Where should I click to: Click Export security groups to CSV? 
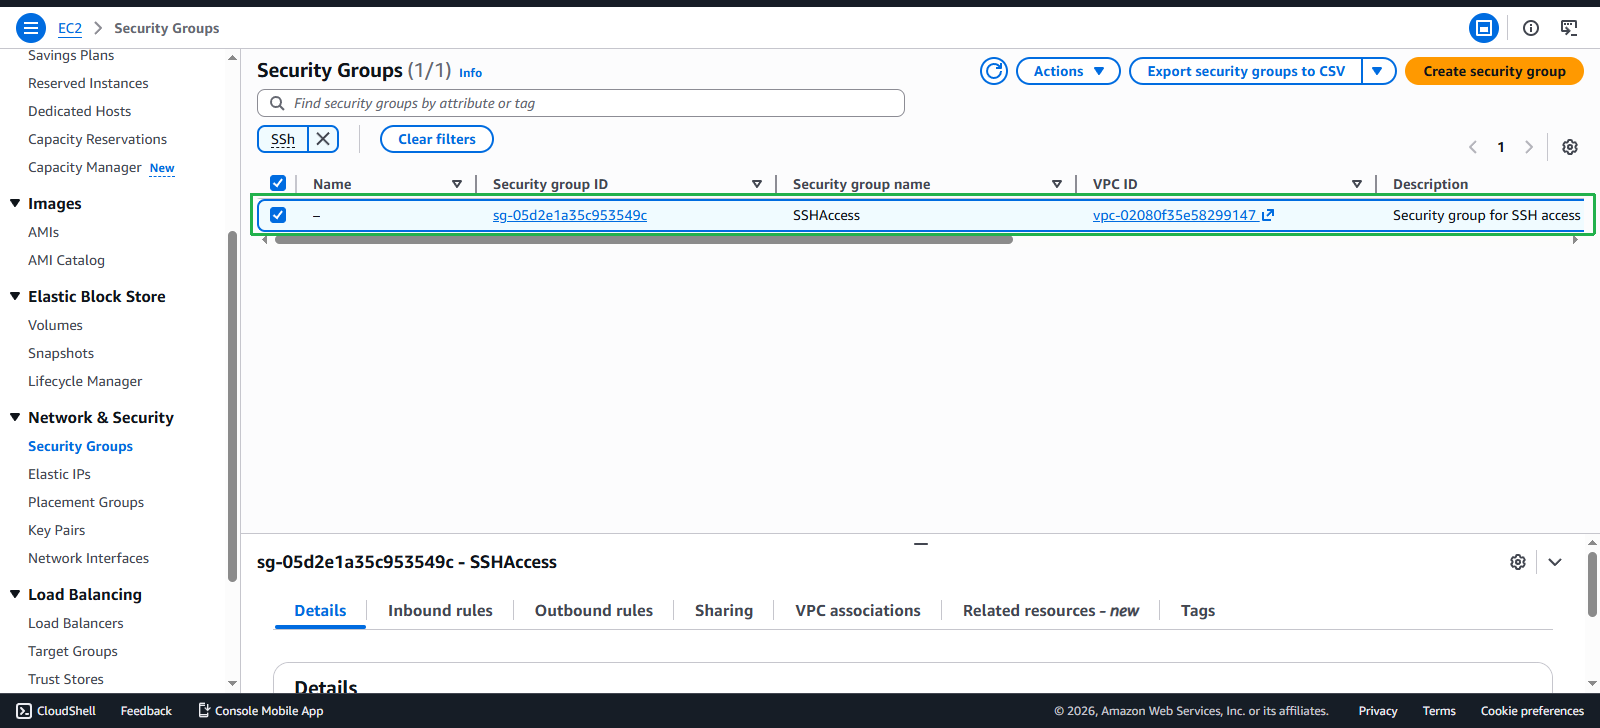pos(1246,71)
